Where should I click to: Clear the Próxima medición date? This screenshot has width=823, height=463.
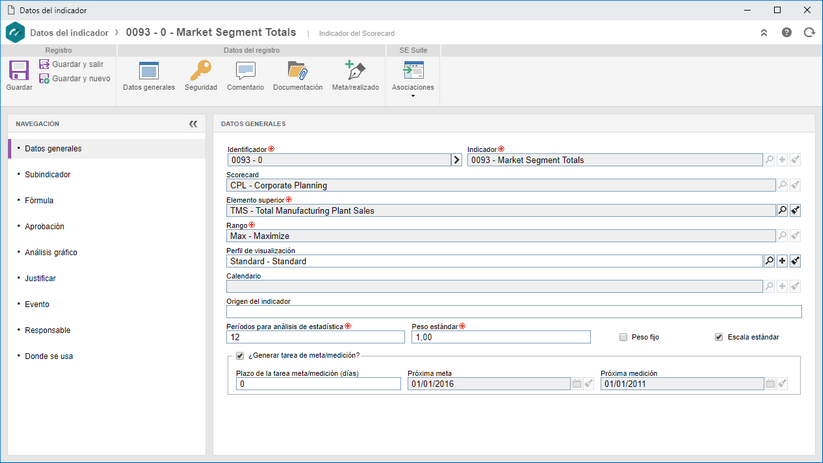782,384
